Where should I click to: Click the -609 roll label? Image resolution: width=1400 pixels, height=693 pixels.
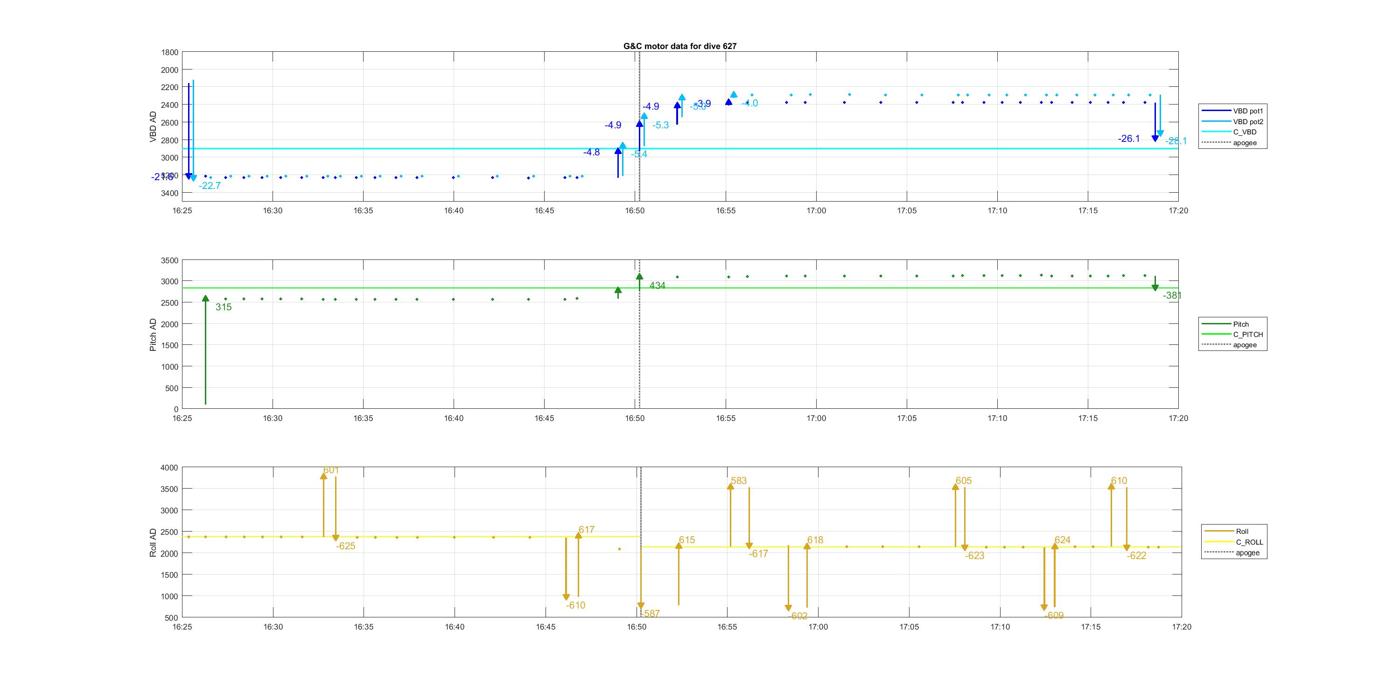tap(1055, 616)
